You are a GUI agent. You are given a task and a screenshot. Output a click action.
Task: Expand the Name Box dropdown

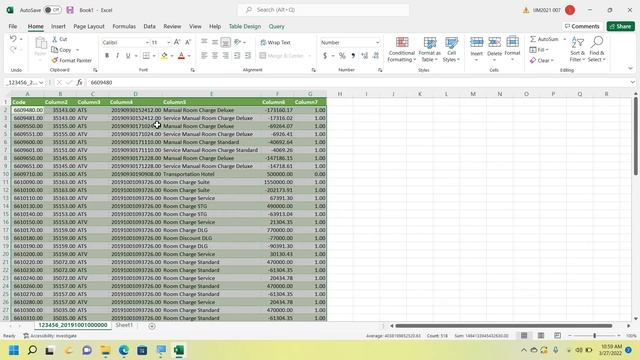click(x=41, y=82)
